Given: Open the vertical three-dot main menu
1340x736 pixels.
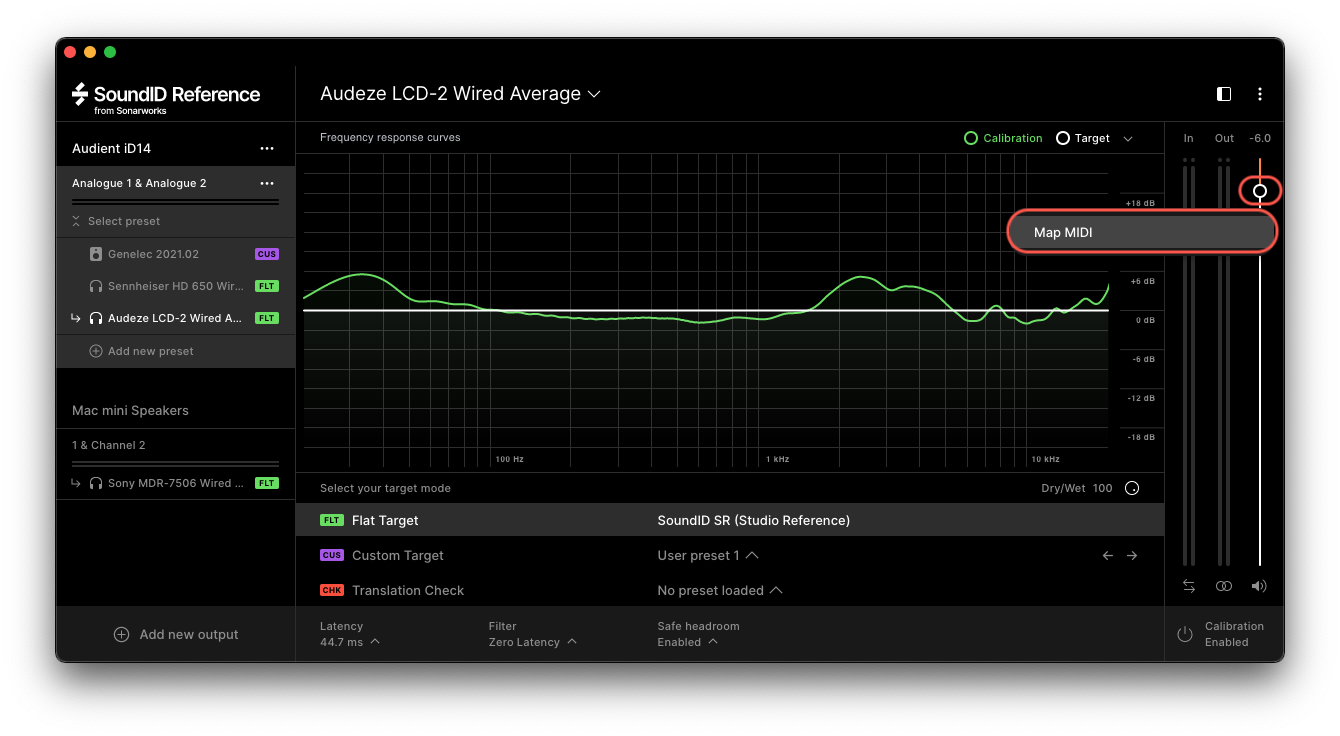Looking at the screenshot, I should tap(1260, 94).
